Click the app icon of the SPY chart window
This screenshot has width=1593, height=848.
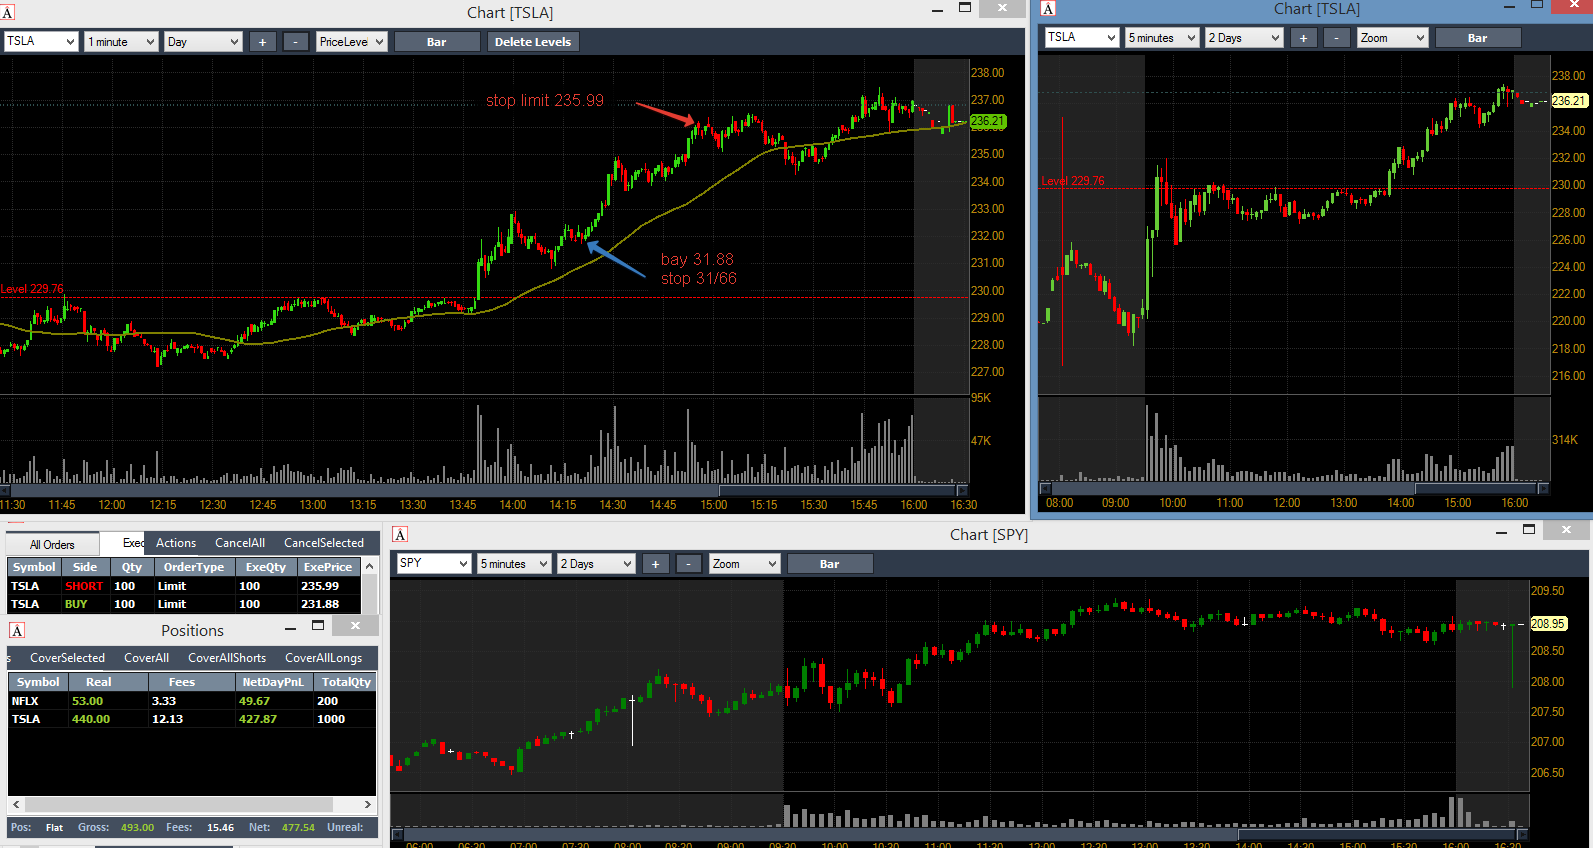(x=400, y=534)
